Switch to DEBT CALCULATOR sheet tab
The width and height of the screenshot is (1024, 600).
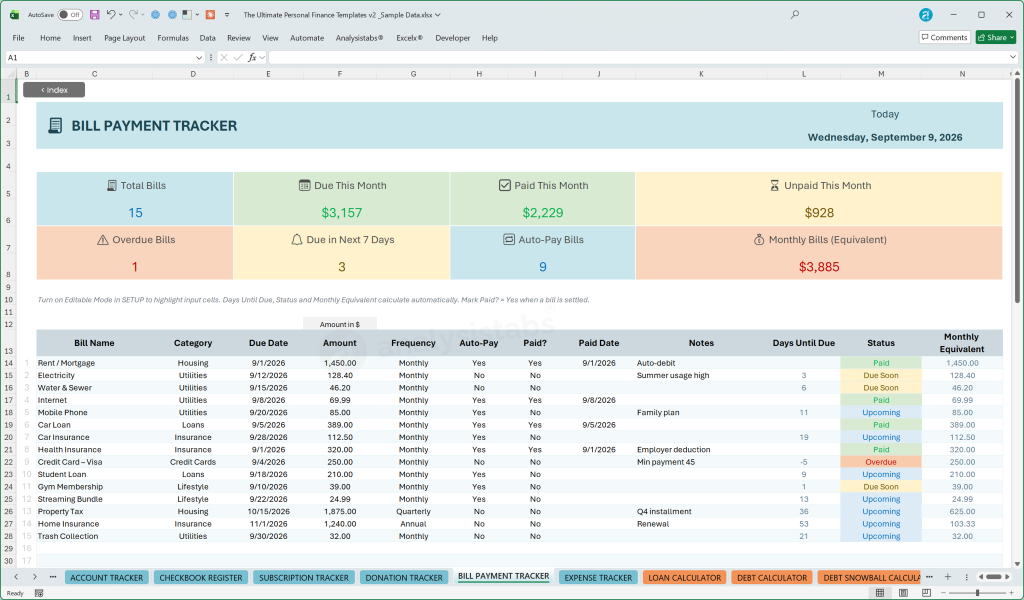(x=772, y=578)
